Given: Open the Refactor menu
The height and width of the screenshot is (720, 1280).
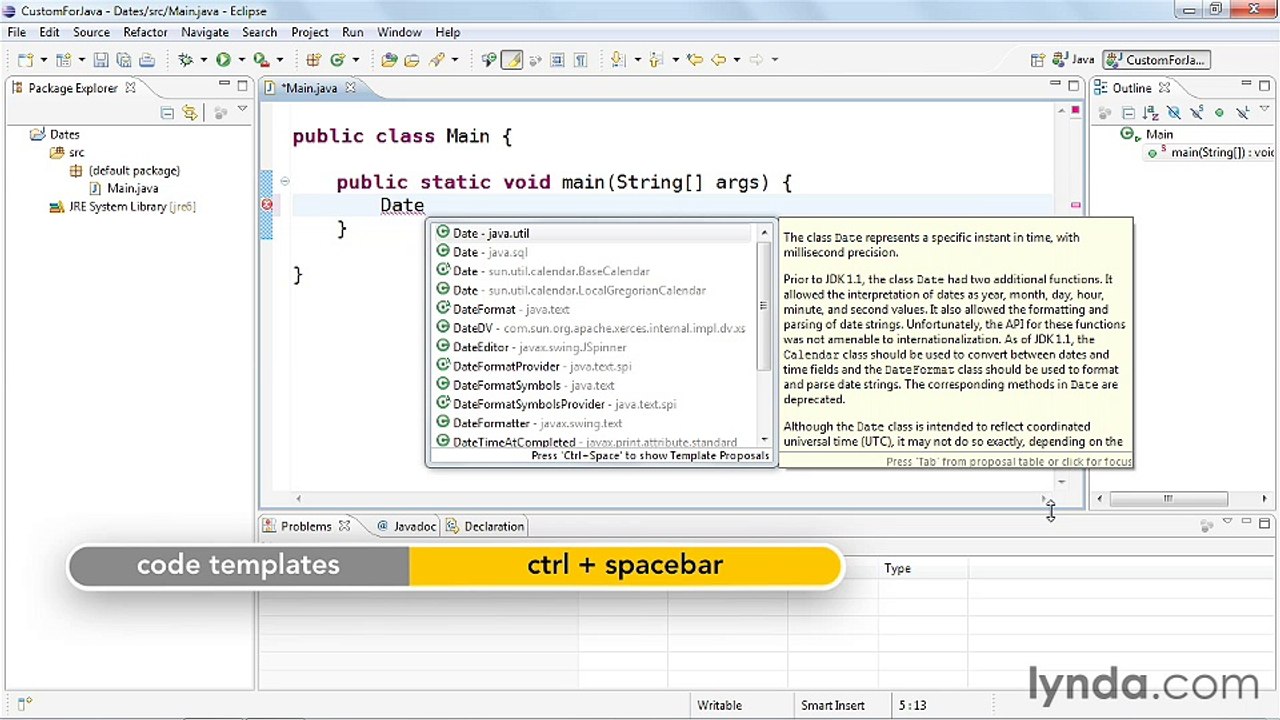Looking at the screenshot, I should pos(145,32).
